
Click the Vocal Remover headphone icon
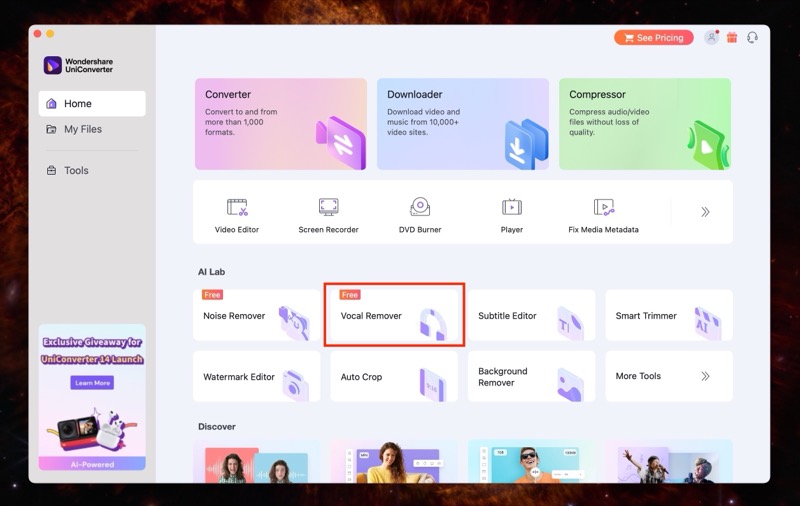tap(433, 324)
